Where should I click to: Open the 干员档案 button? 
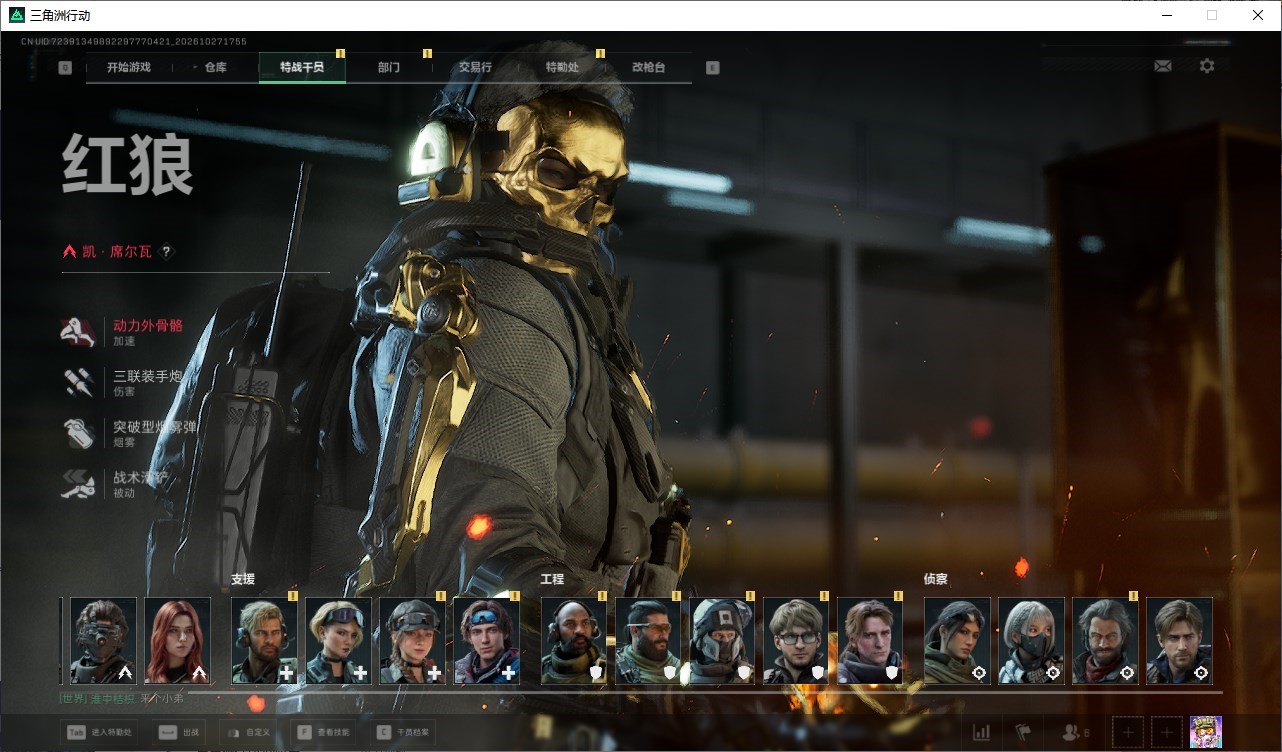point(404,732)
